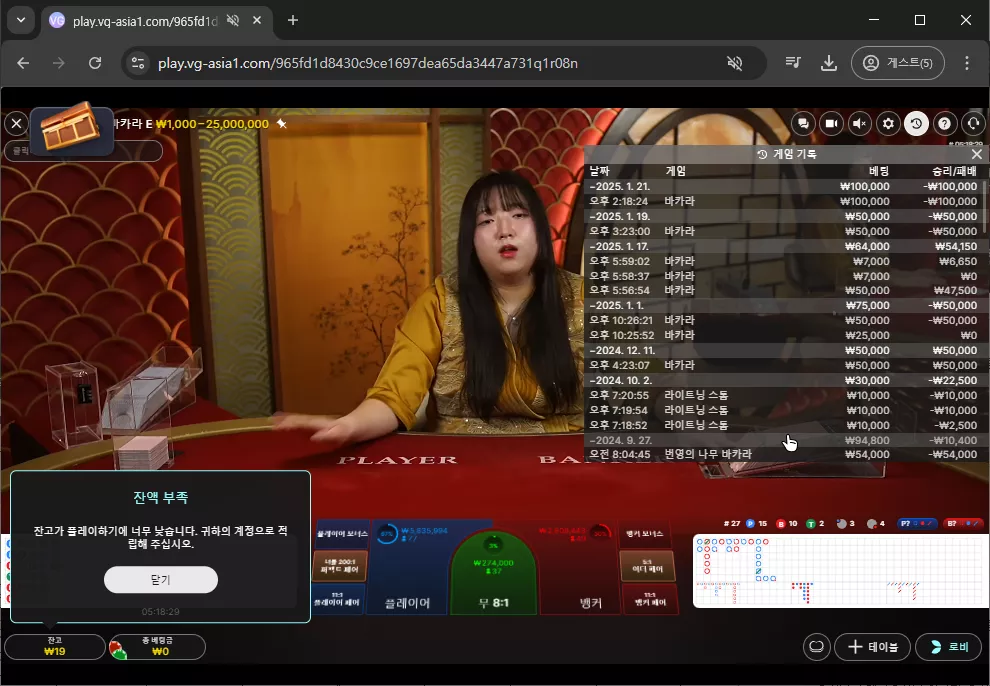Click the P? player prediction indicator
The width and height of the screenshot is (990, 686).
(x=915, y=523)
